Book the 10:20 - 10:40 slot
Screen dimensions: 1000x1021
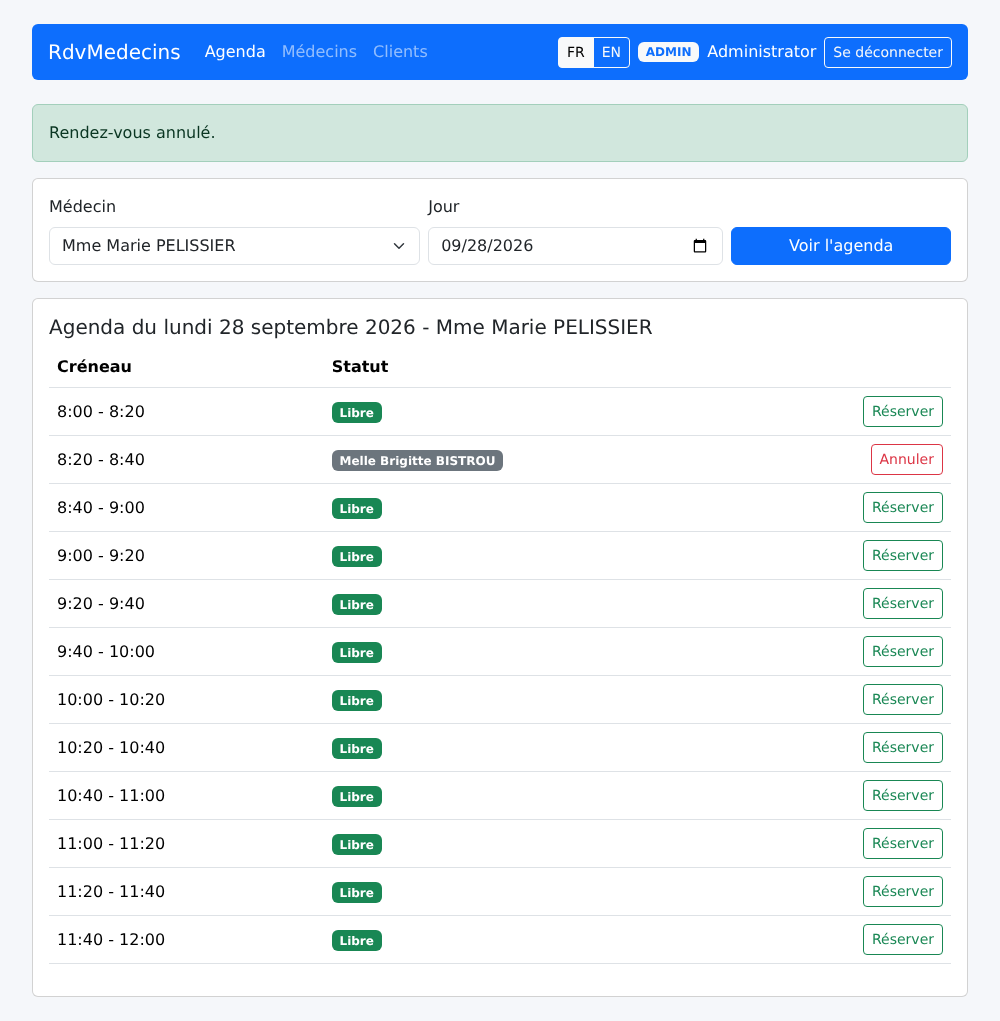click(903, 748)
